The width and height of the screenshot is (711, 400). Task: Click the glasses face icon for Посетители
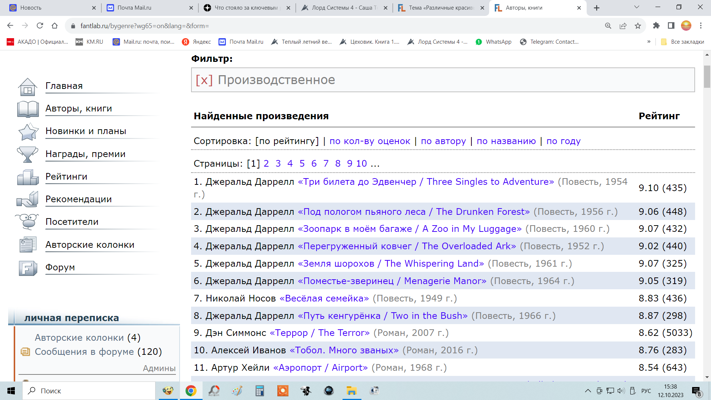27,222
